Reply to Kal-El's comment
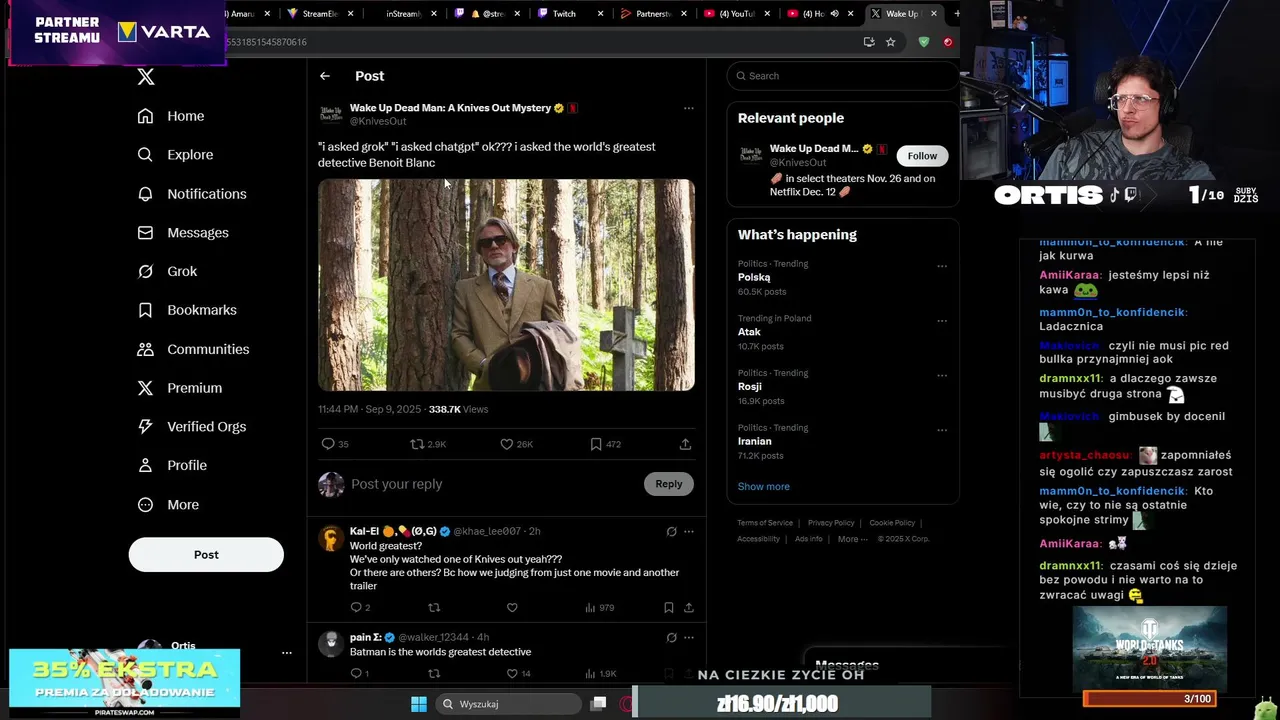The image size is (1280, 720). [x=360, y=608]
